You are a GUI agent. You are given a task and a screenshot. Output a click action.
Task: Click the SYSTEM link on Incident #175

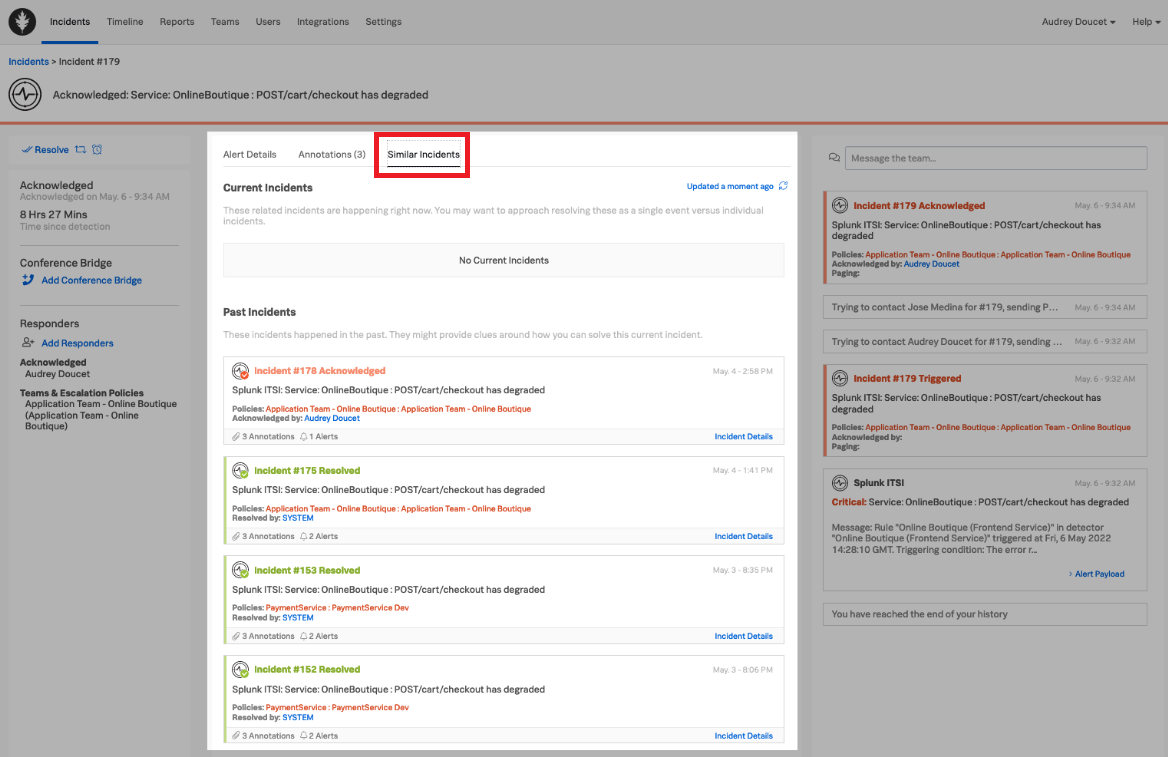[298, 519]
